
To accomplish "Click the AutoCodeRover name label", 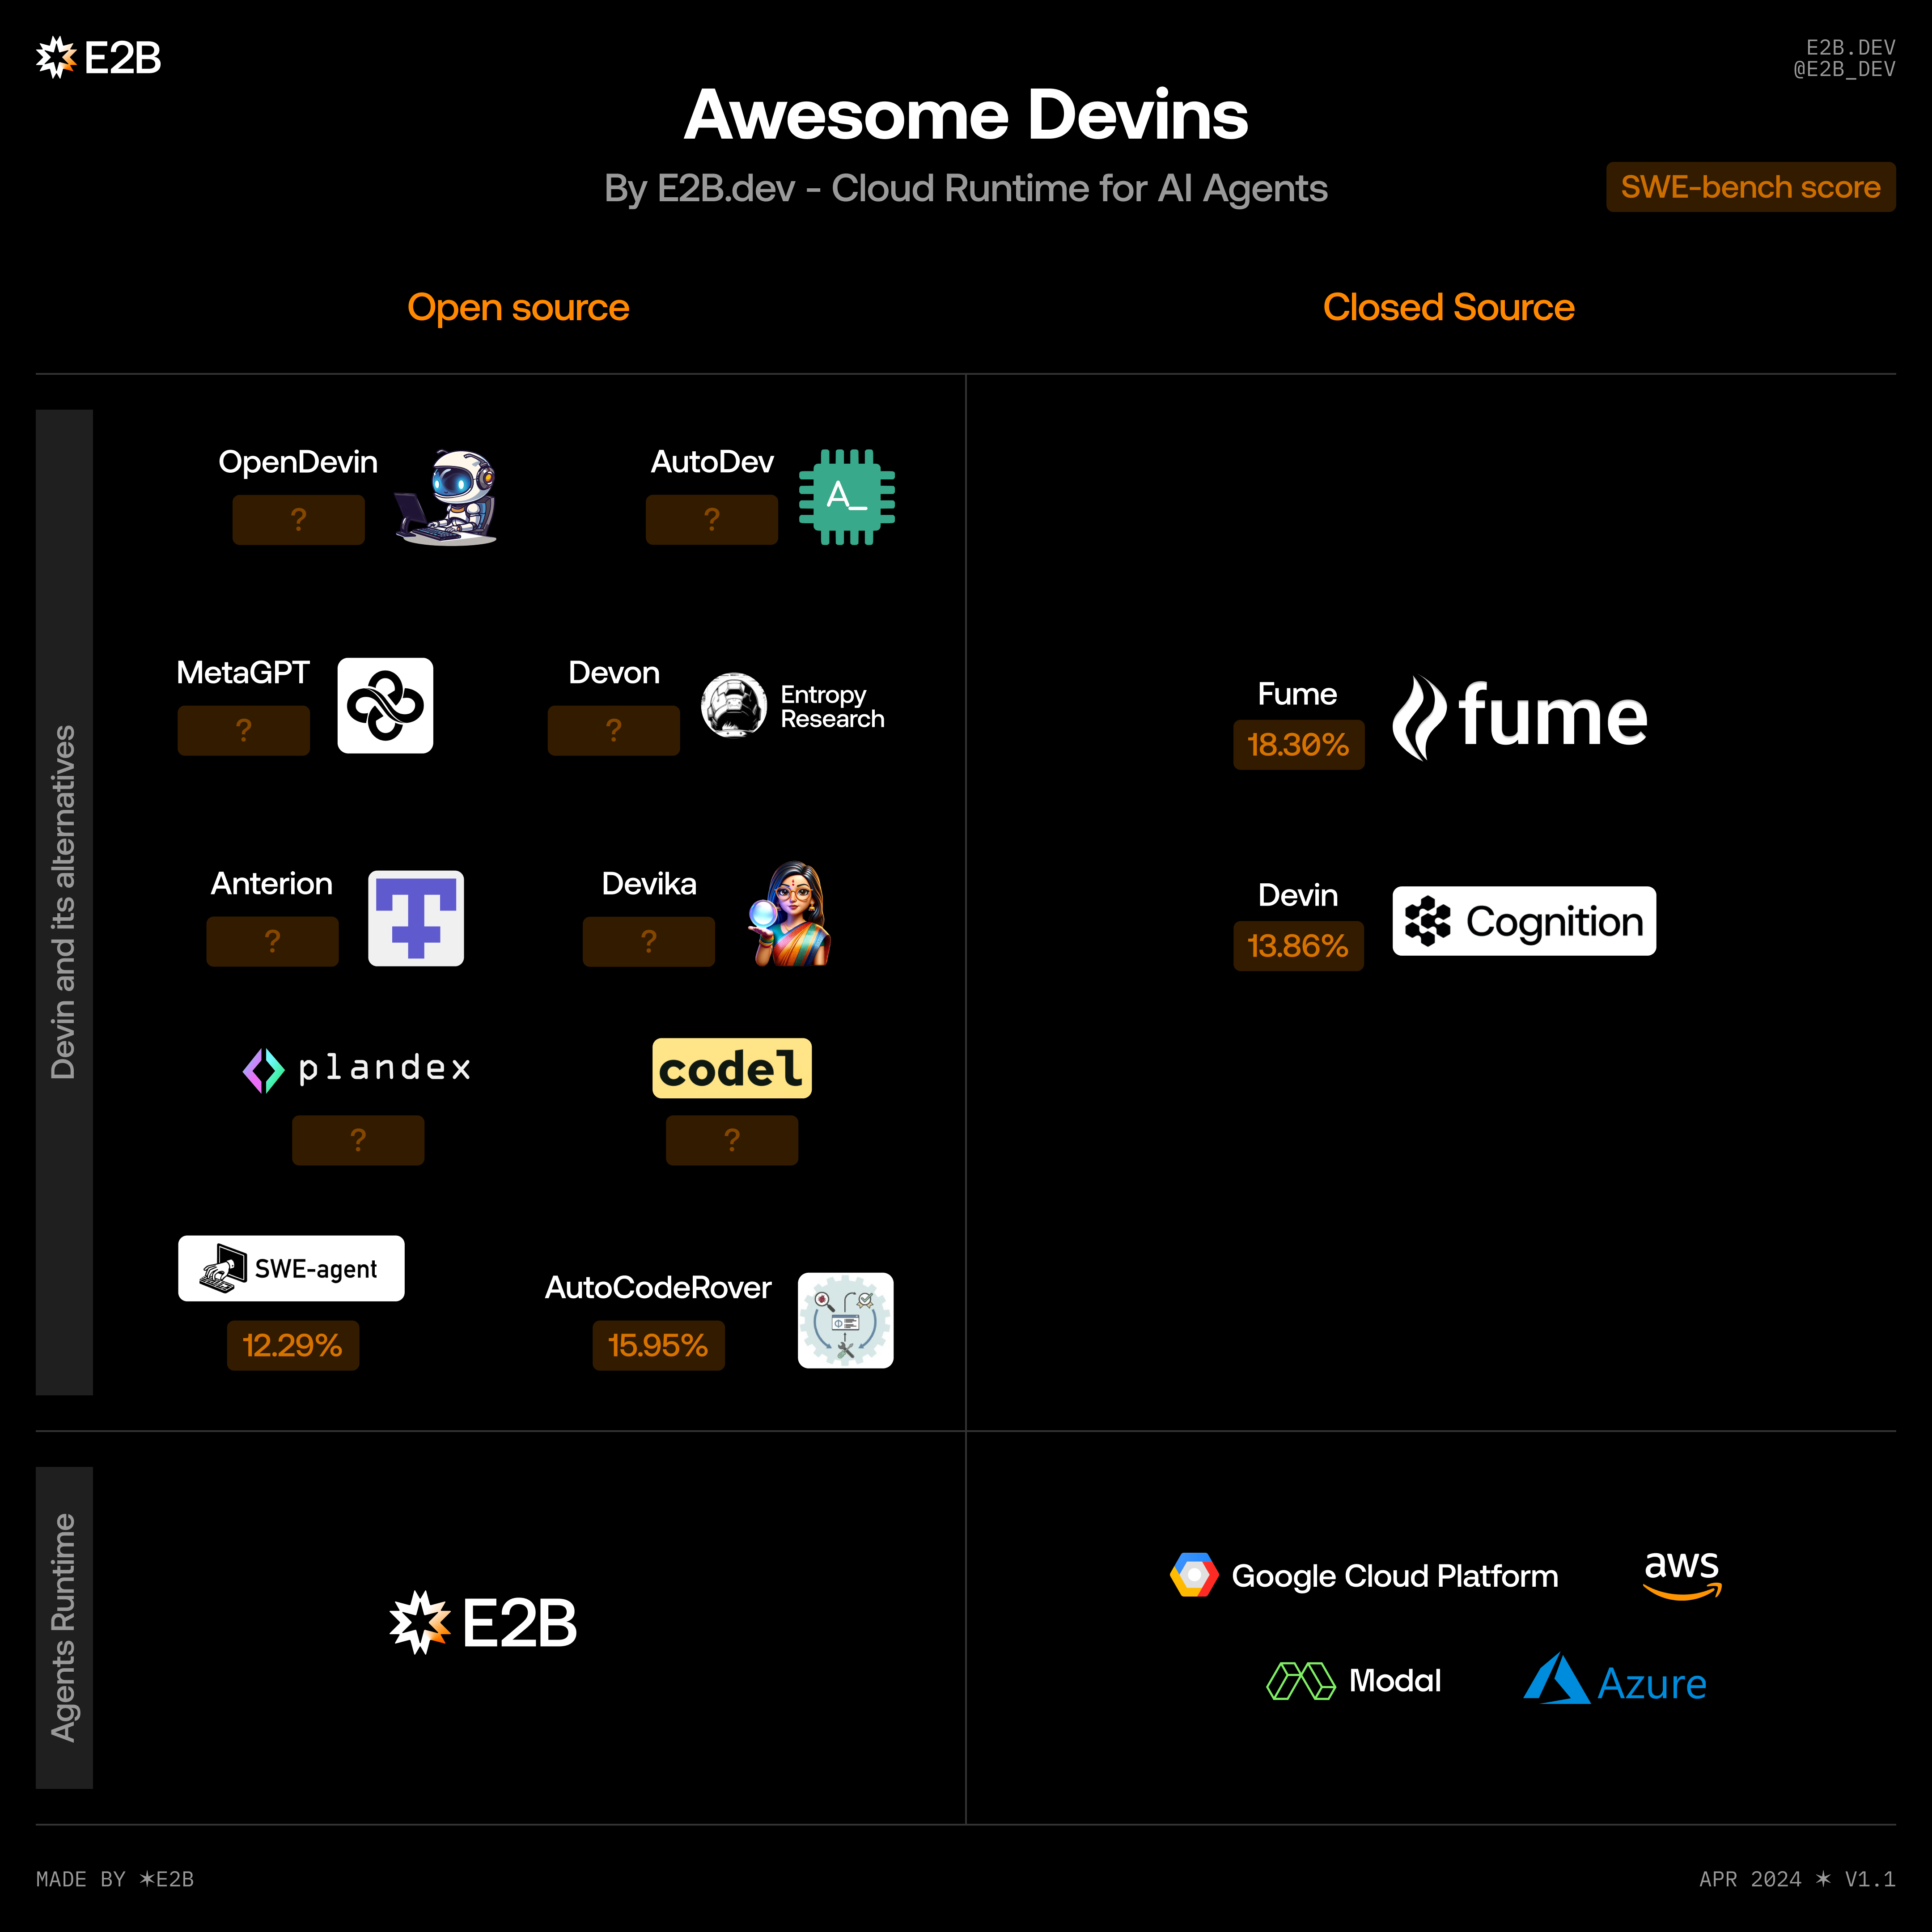I will pos(658,1288).
